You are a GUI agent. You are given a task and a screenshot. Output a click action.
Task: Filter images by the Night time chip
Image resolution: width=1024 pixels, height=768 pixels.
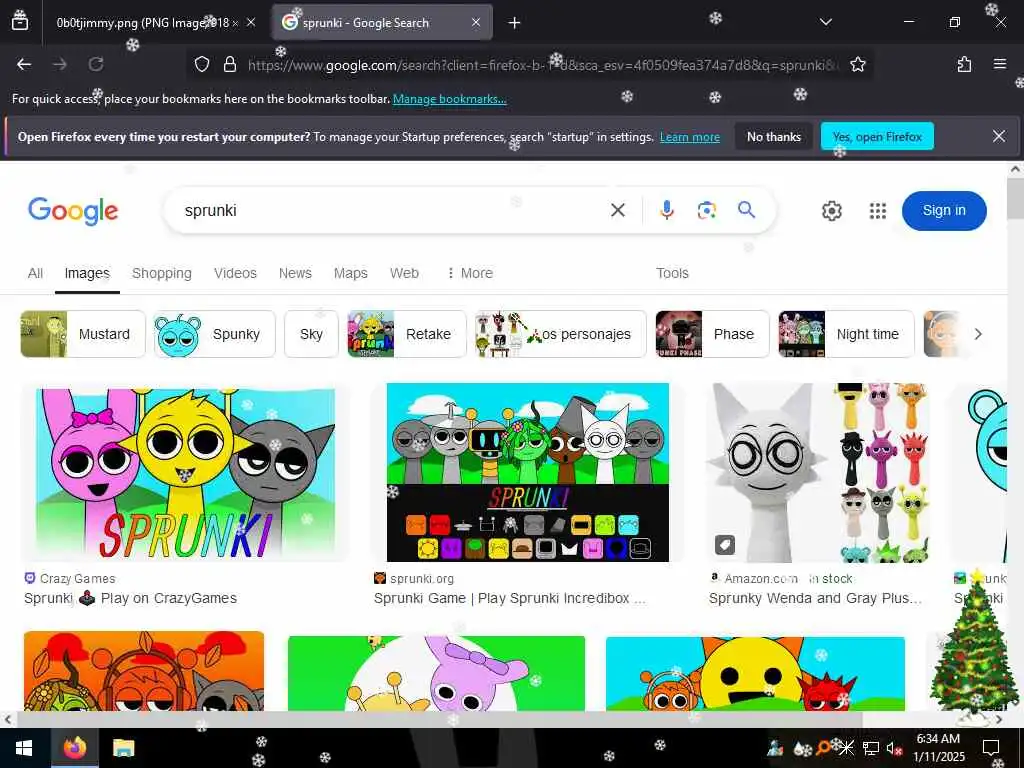pos(846,334)
